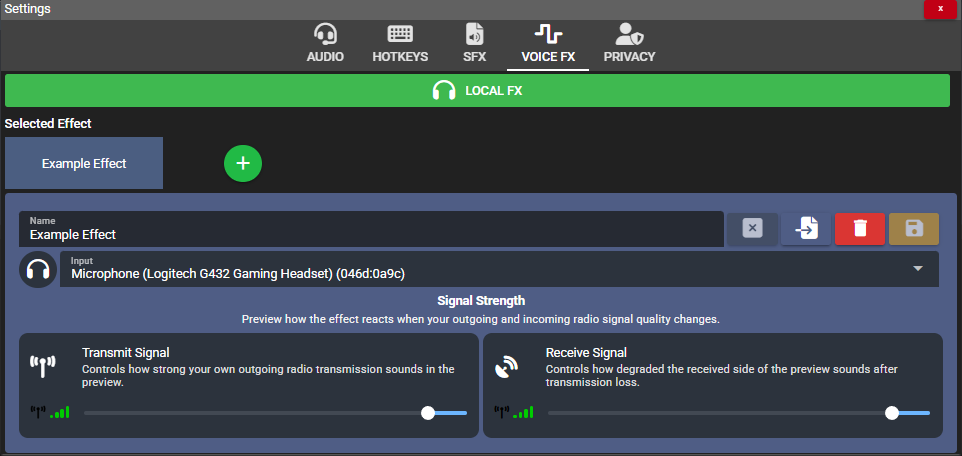
Task: Click the effect Name text field
Action: point(370,230)
